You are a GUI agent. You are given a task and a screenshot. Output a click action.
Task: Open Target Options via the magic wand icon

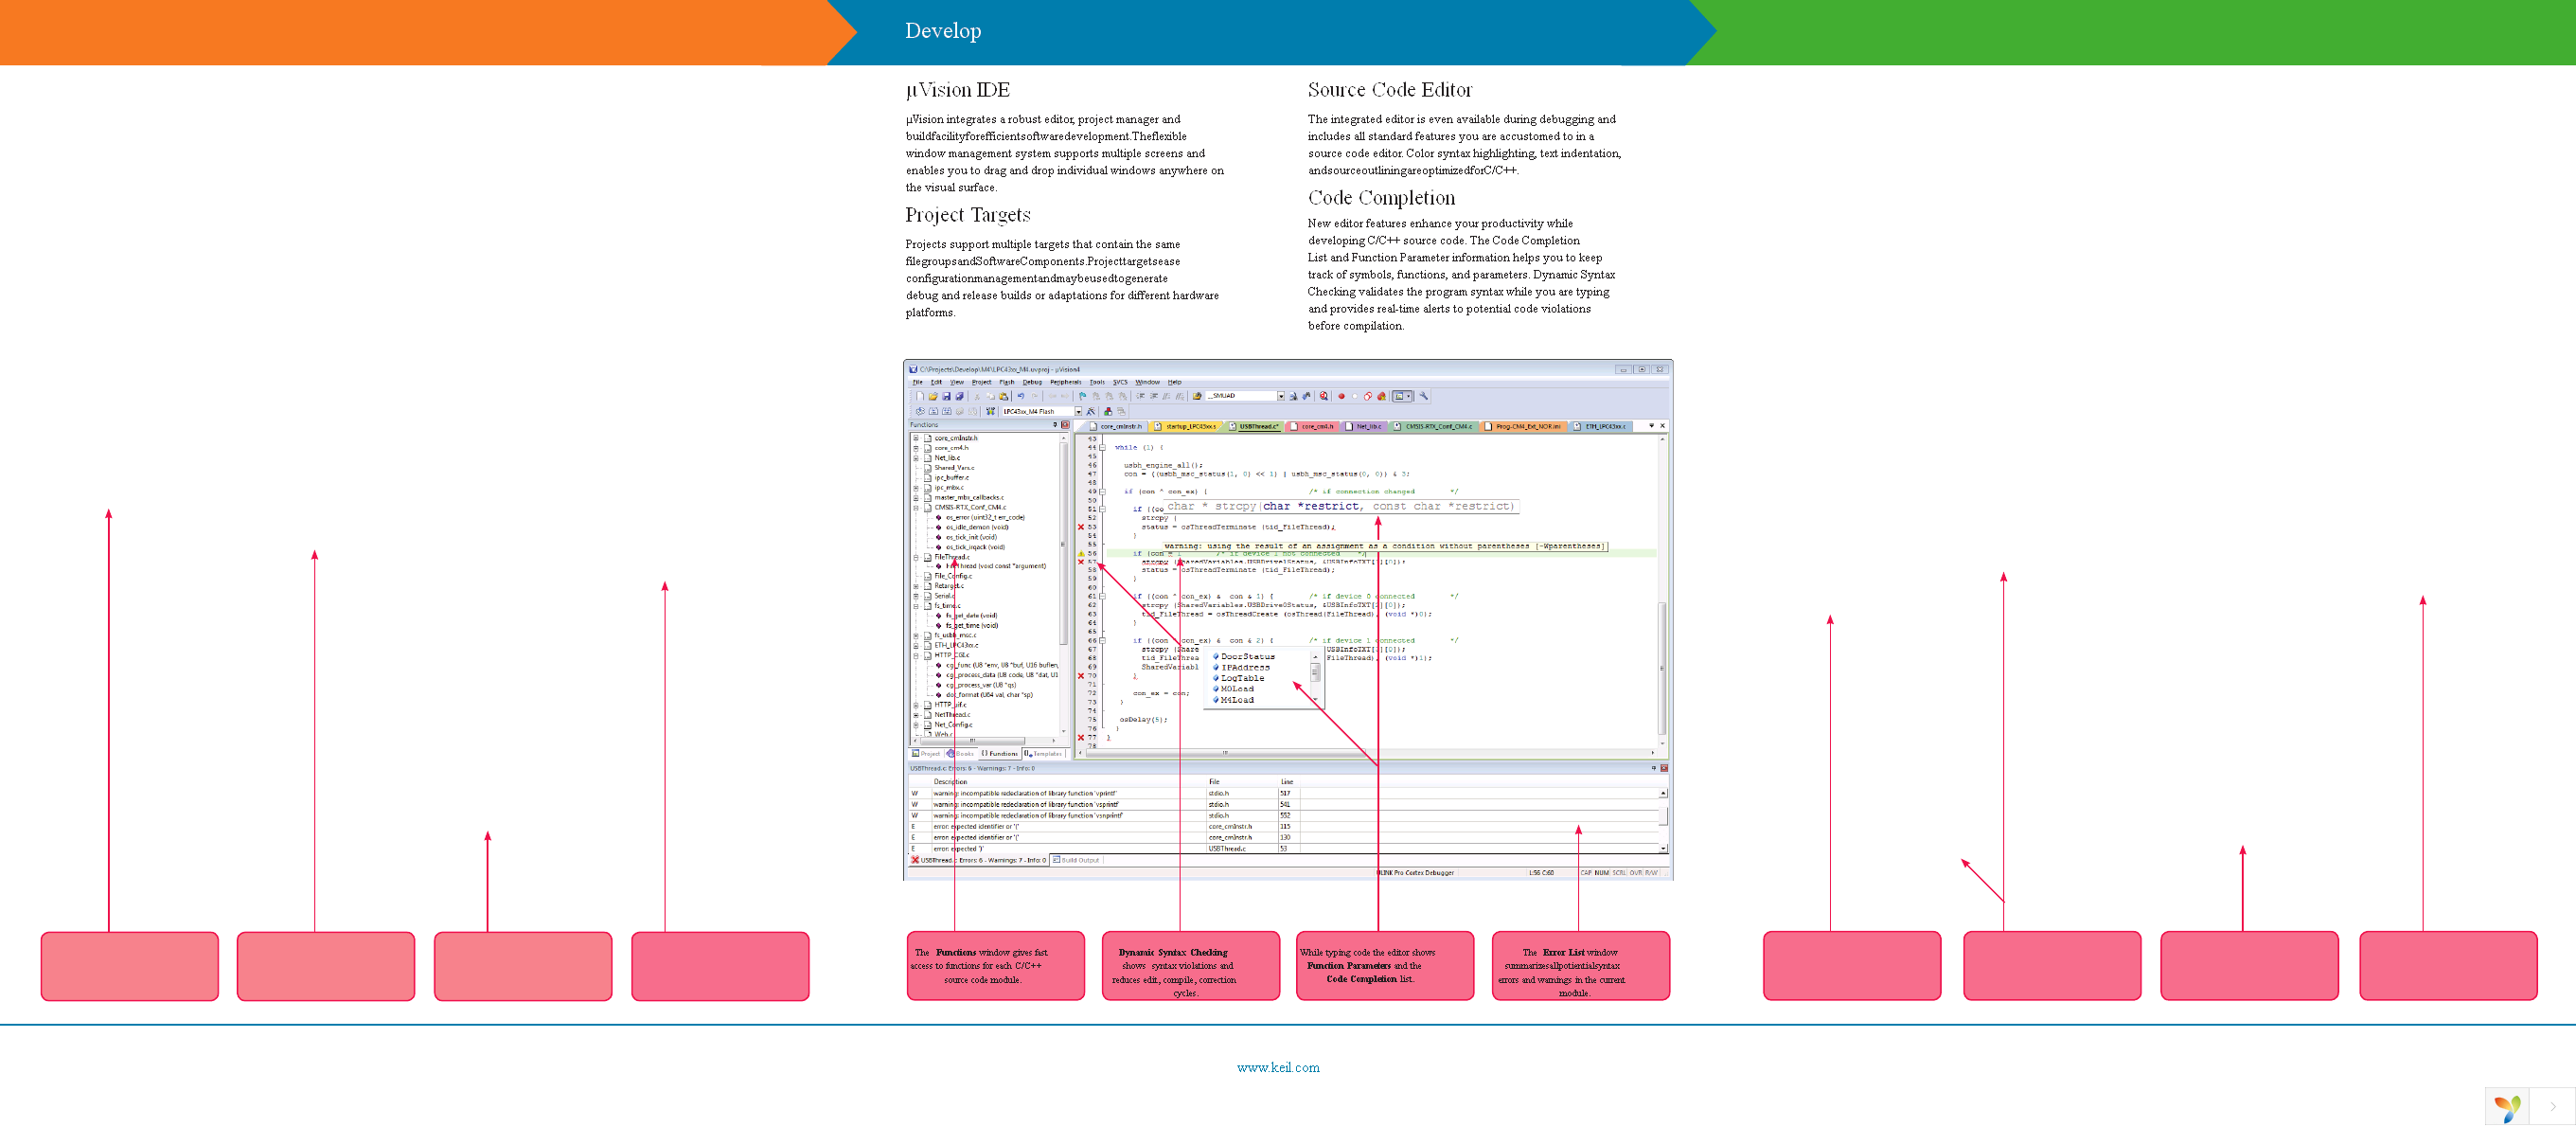click(1091, 412)
